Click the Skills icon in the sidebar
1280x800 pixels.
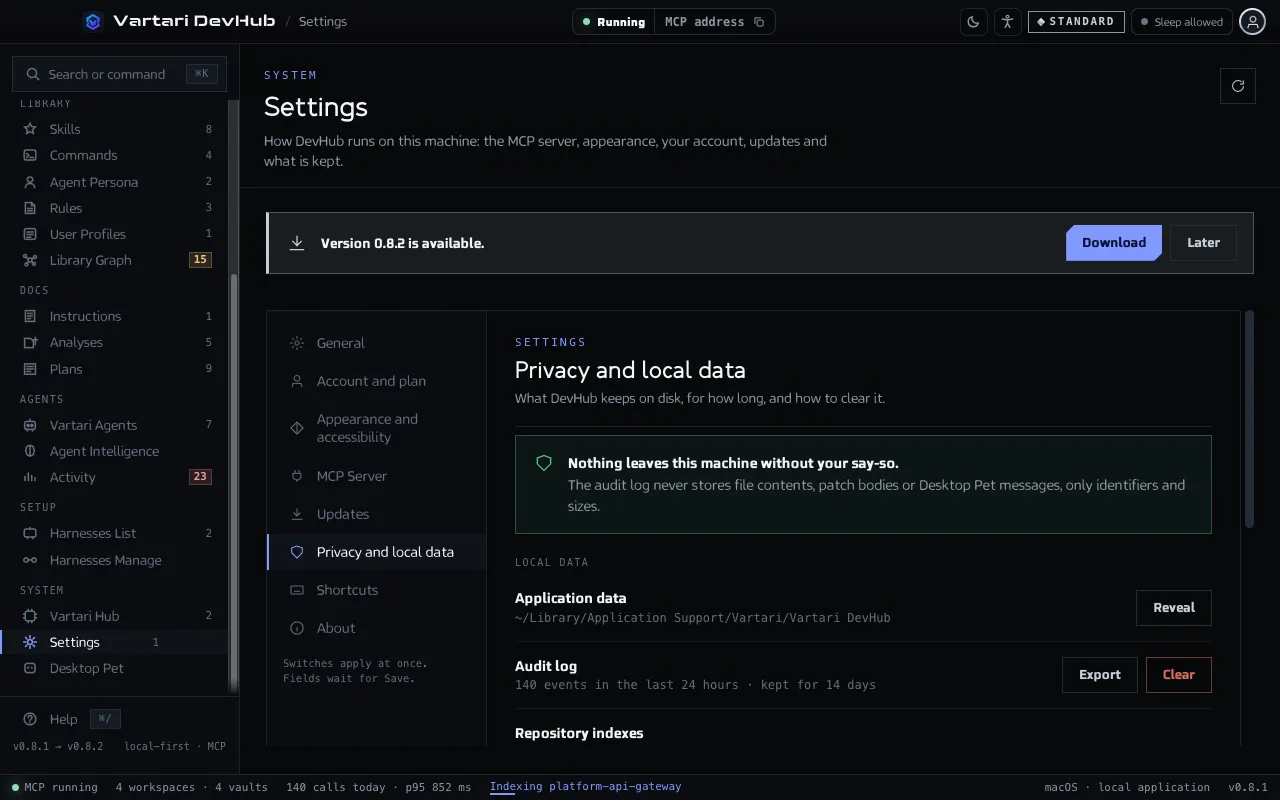click(x=30, y=129)
